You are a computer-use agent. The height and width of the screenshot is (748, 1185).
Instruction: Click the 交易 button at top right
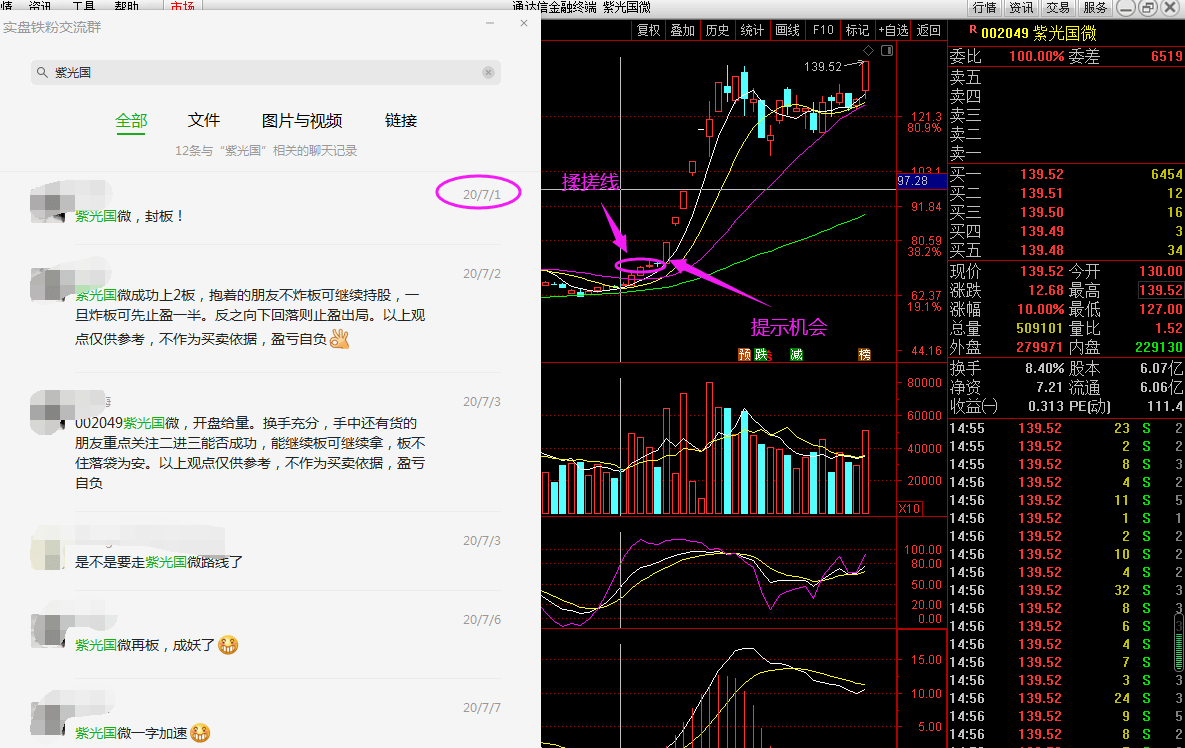tap(1058, 7)
